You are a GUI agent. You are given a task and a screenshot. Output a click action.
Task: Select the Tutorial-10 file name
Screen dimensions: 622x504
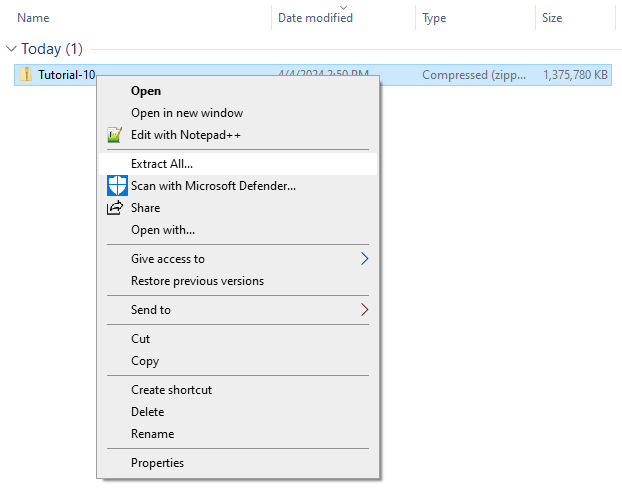(x=67, y=75)
